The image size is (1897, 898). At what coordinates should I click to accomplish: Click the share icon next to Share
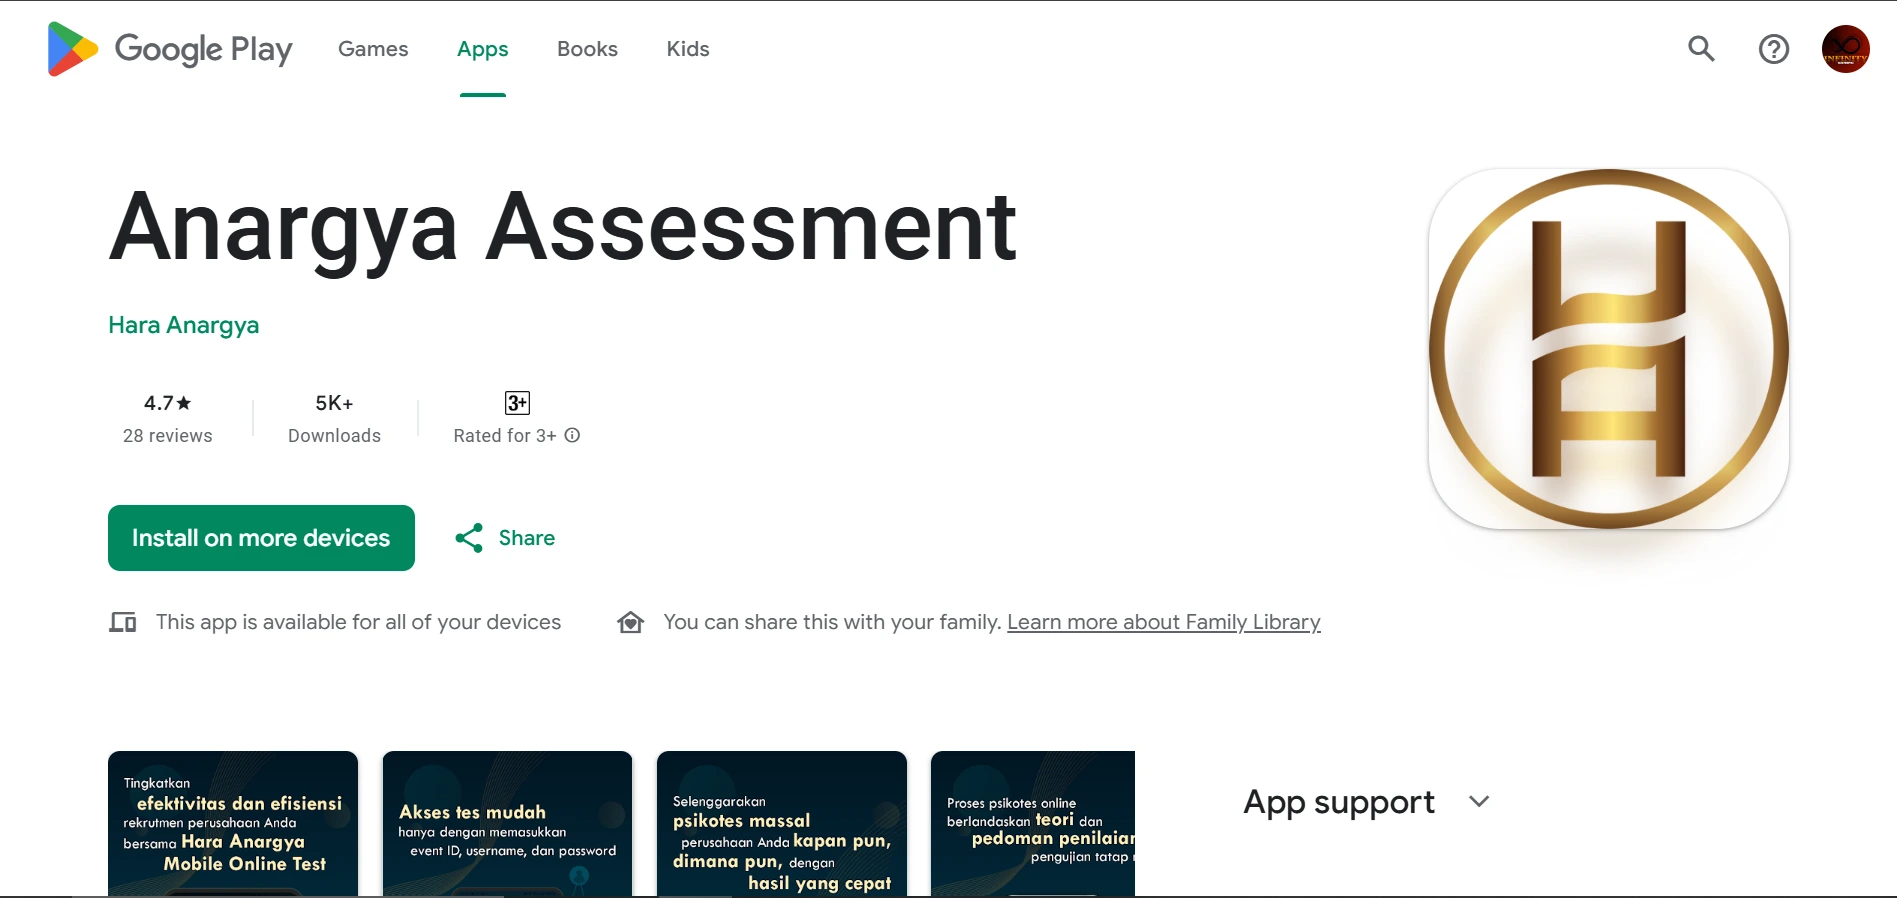click(469, 538)
